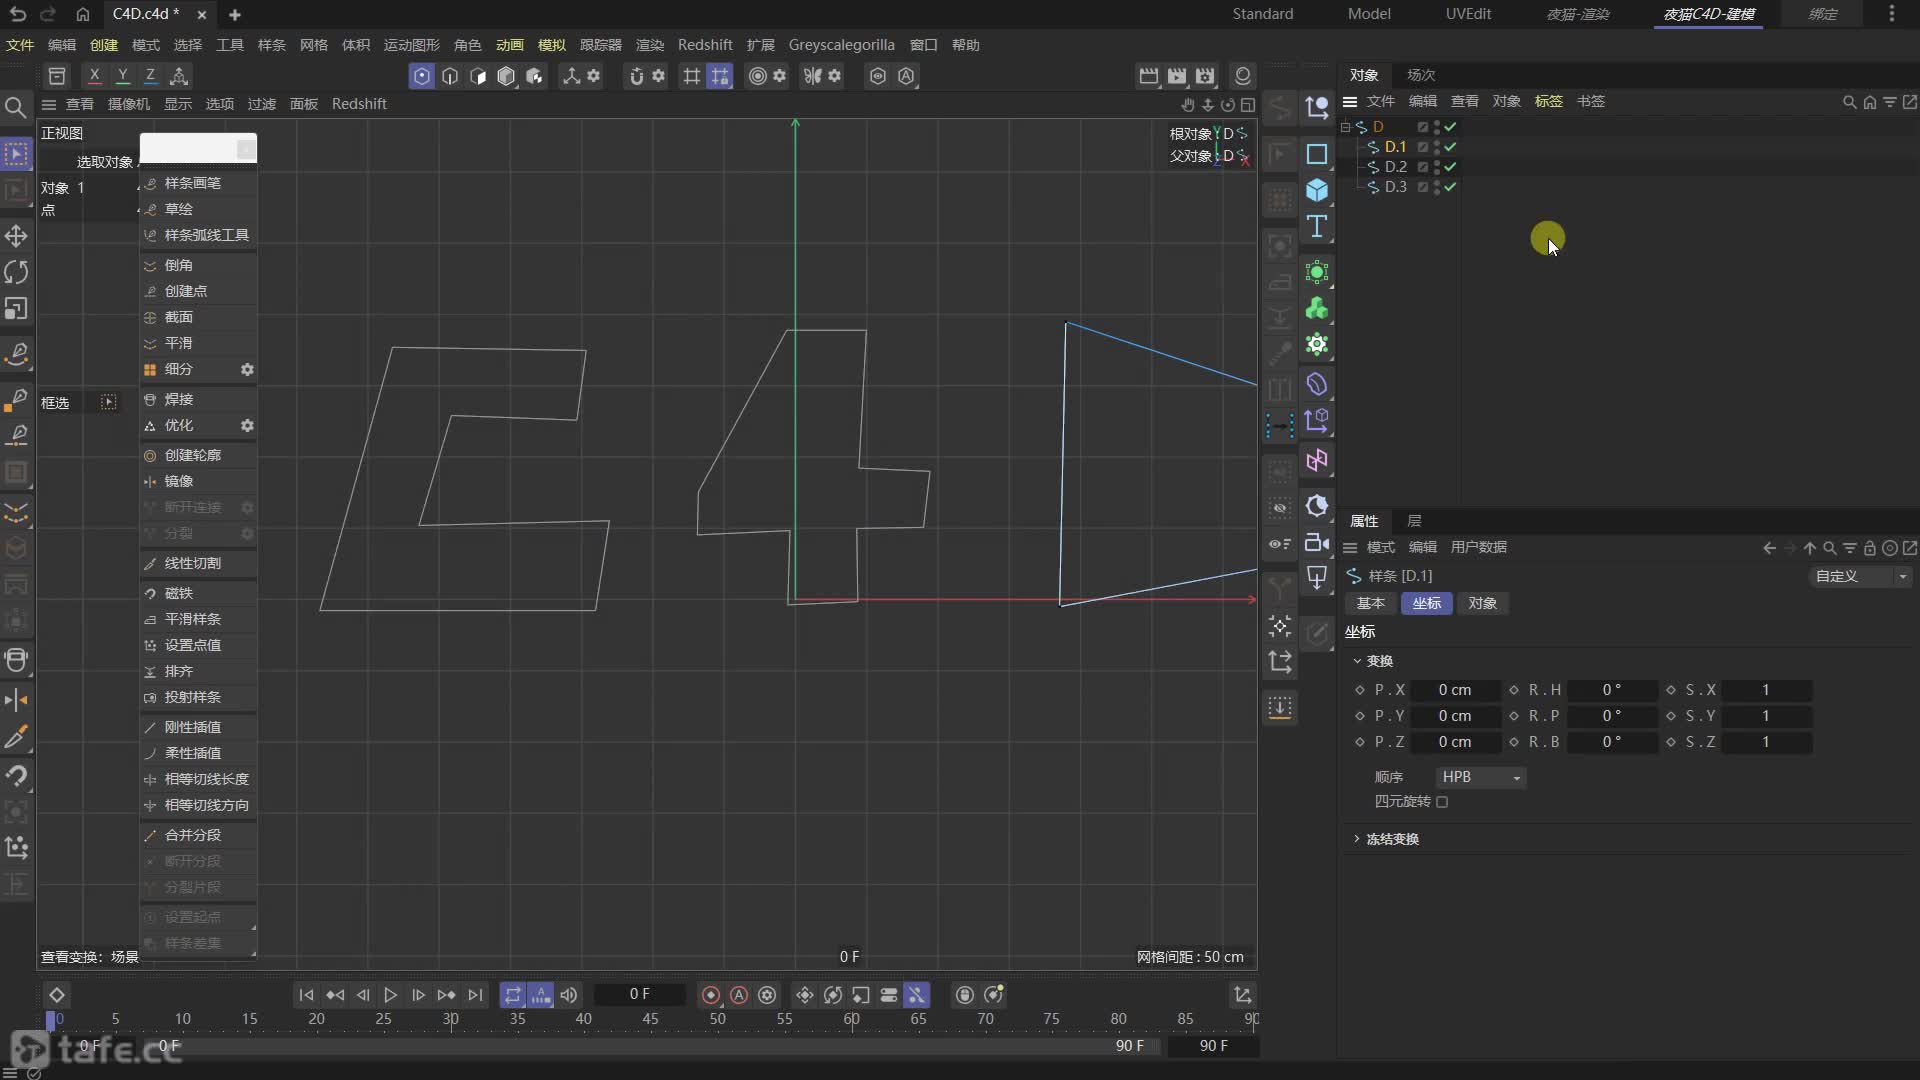
Task: Toggle loop playback in timeline
Action: tap(512, 995)
